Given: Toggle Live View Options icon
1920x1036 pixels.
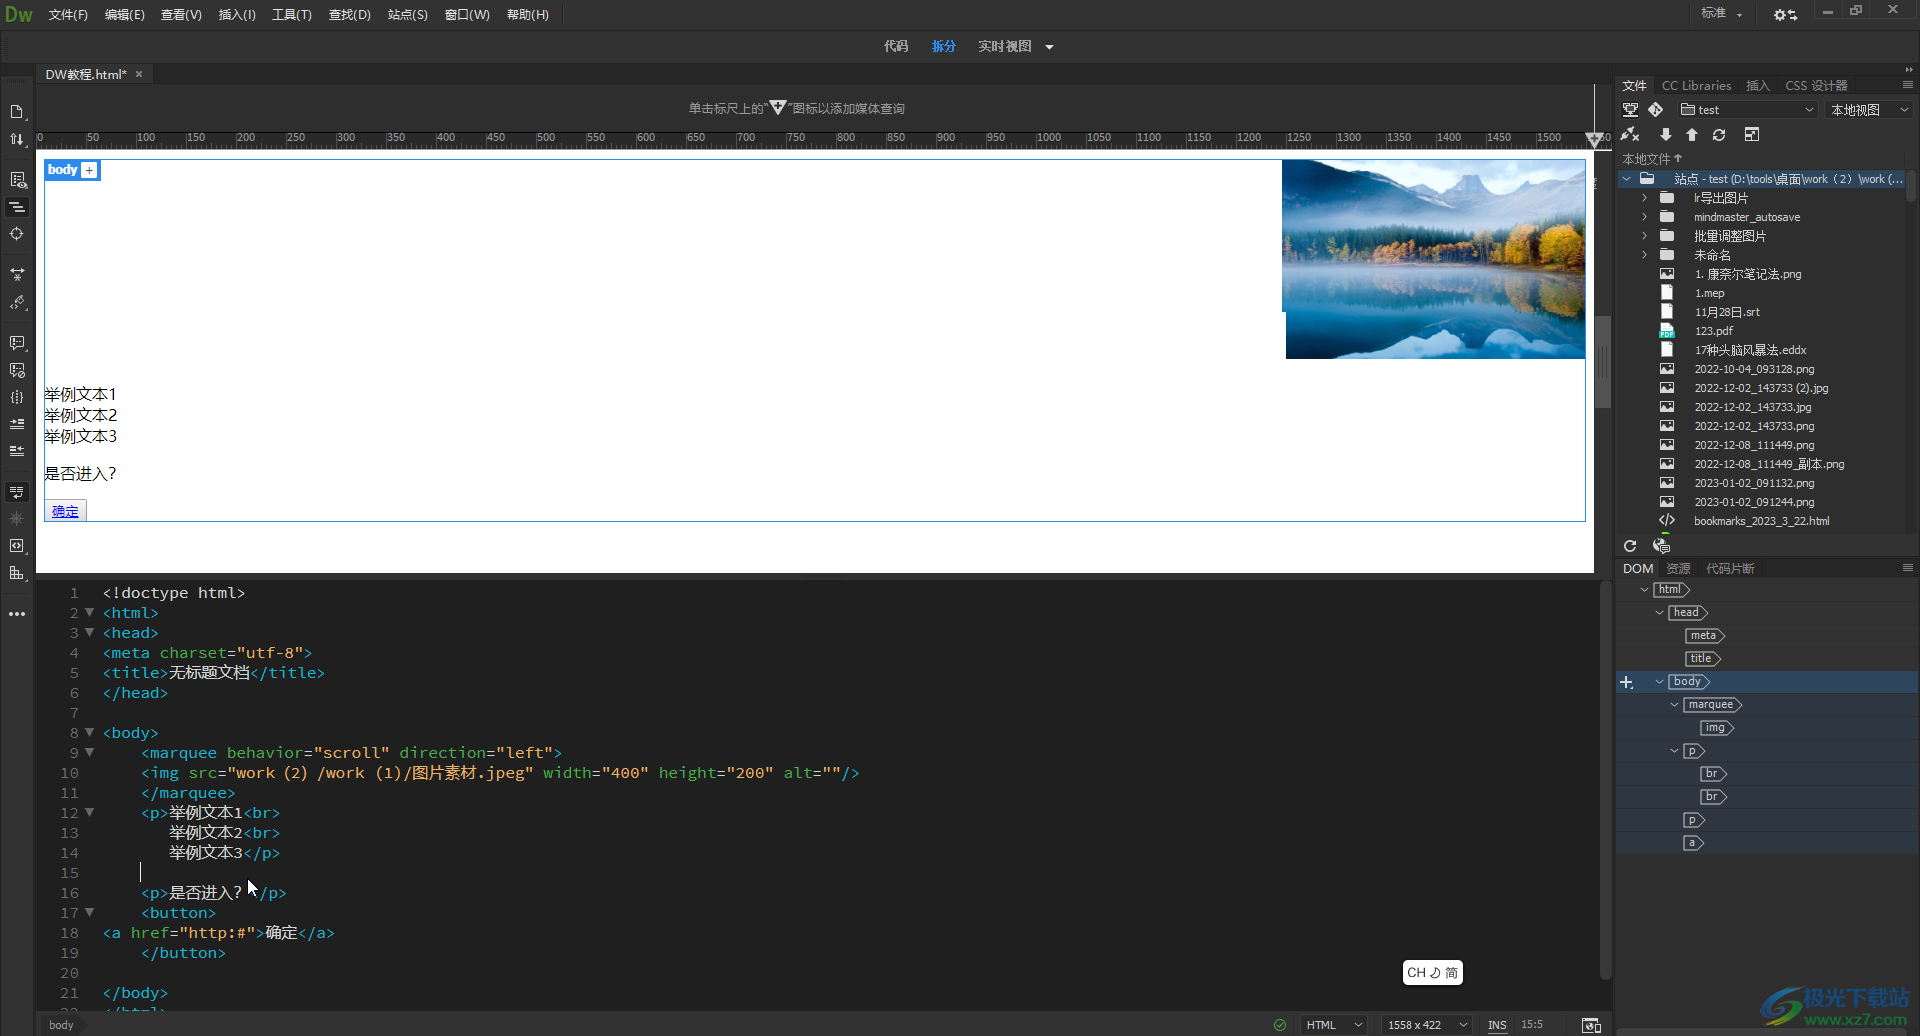Looking at the screenshot, I should [x=17, y=180].
